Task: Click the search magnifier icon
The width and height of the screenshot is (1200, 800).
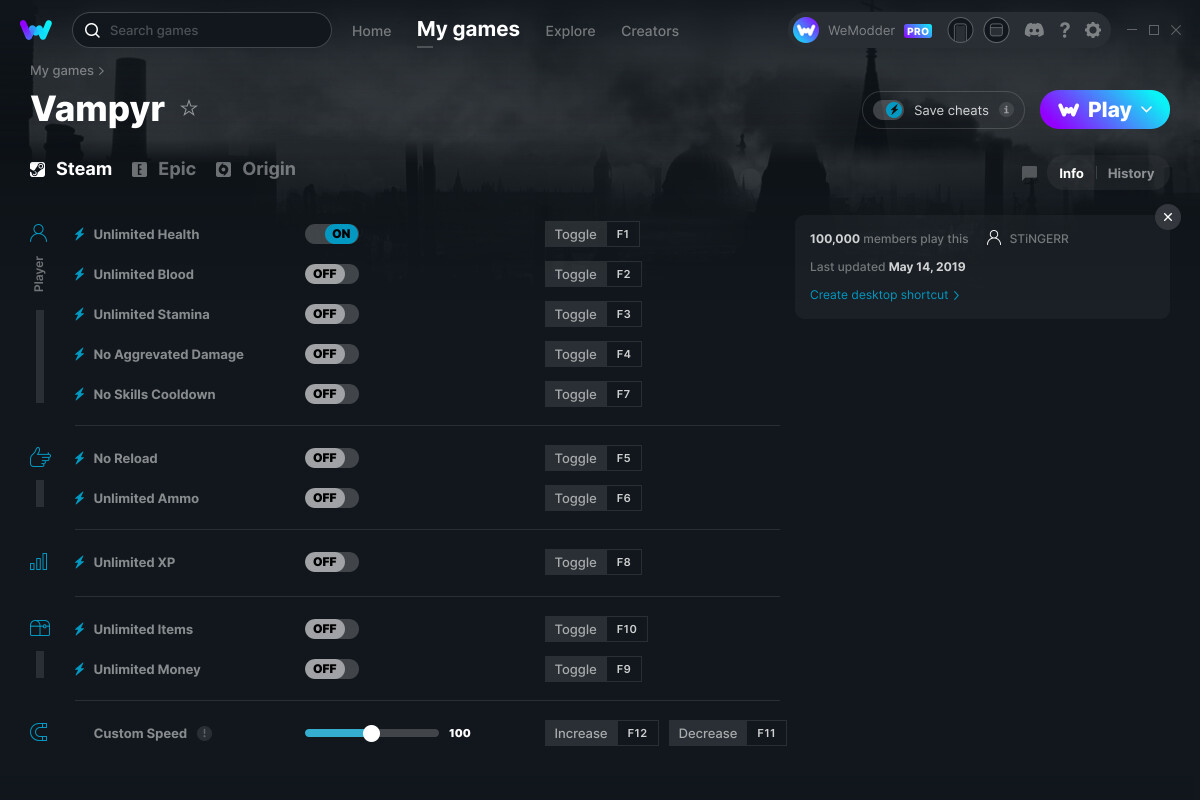Action: [x=92, y=30]
